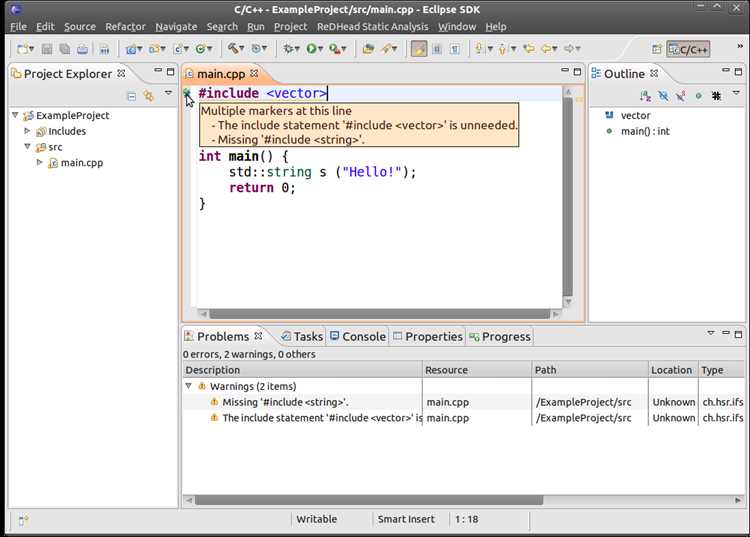Switch to the Properties tab
This screenshot has height=537, width=750.
point(428,337)
